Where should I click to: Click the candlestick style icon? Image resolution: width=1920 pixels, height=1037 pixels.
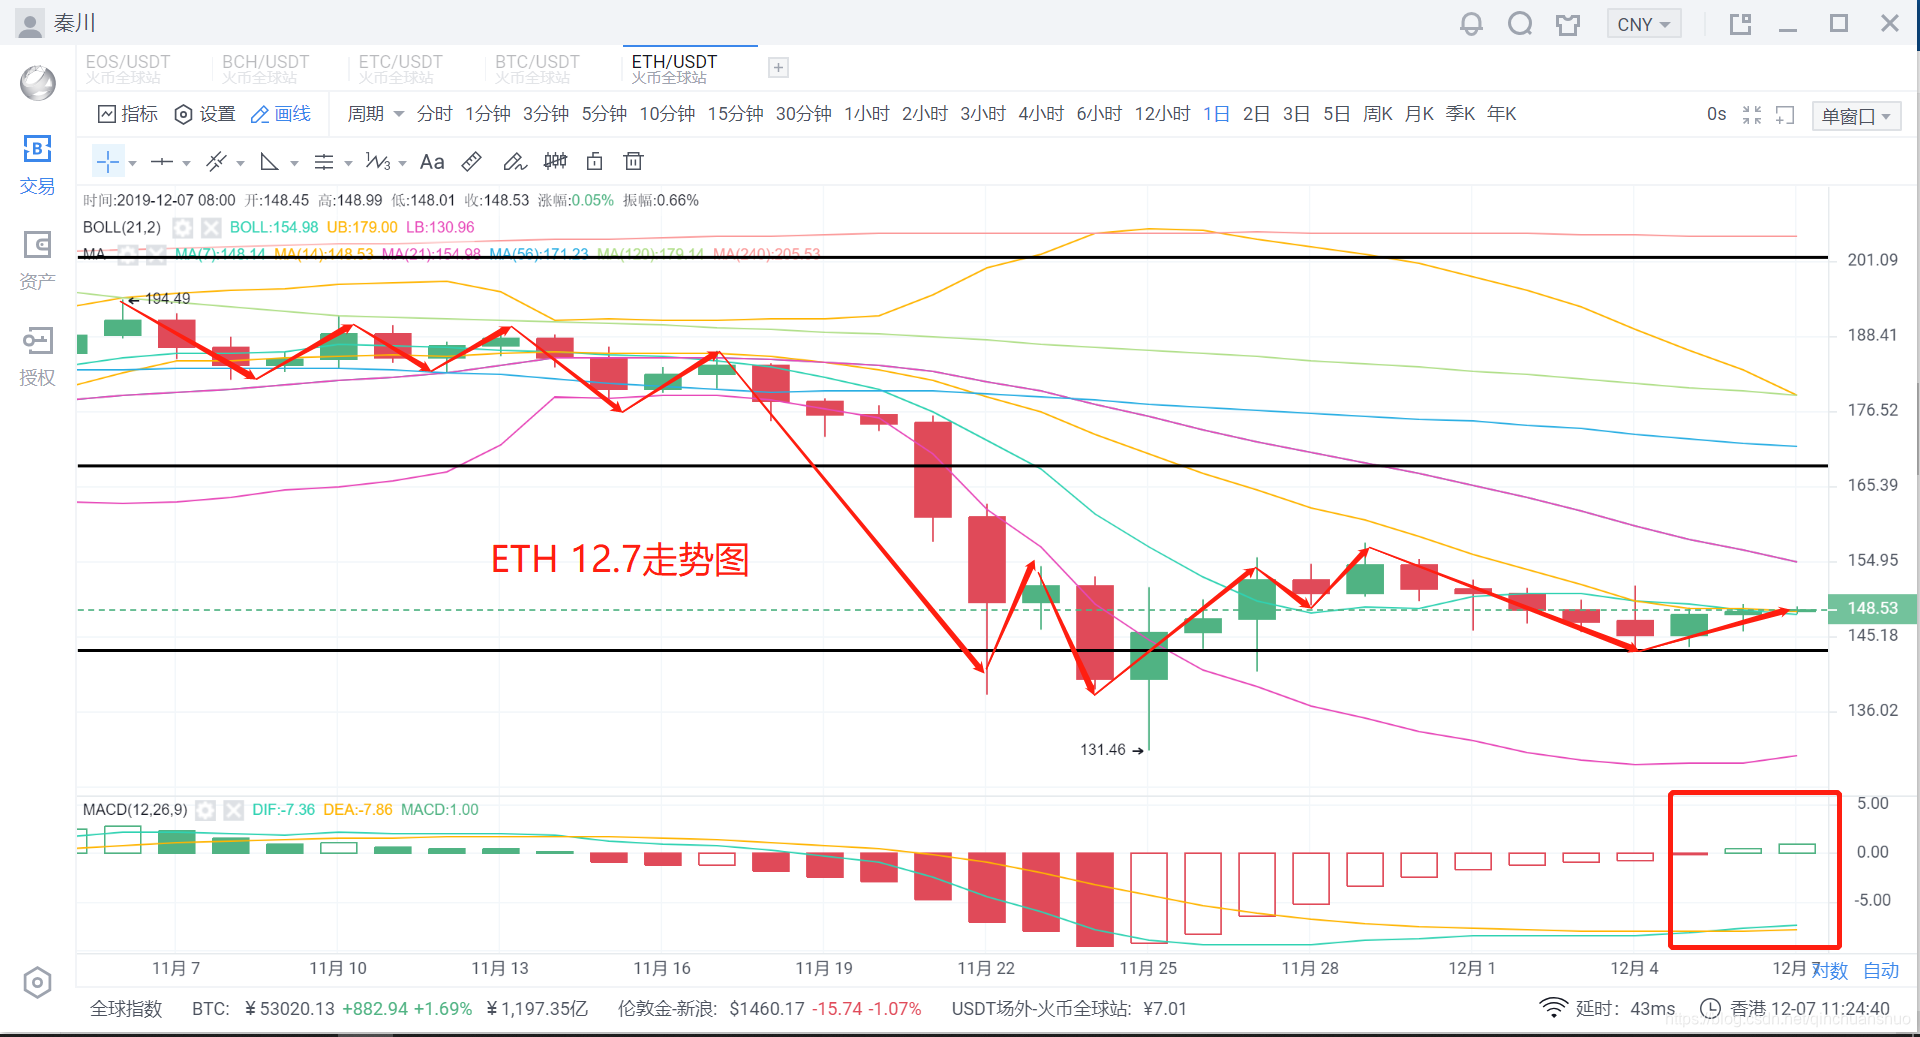click(x=555, y=162)
